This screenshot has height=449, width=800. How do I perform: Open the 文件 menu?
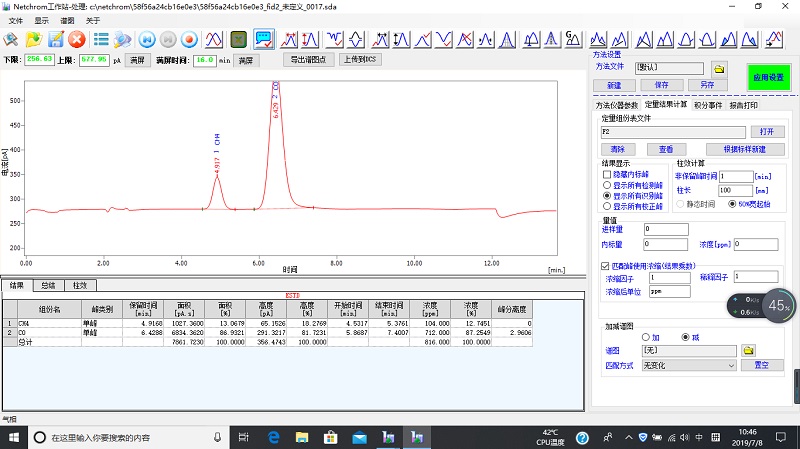pyautogui.click(x=16, y=21)
